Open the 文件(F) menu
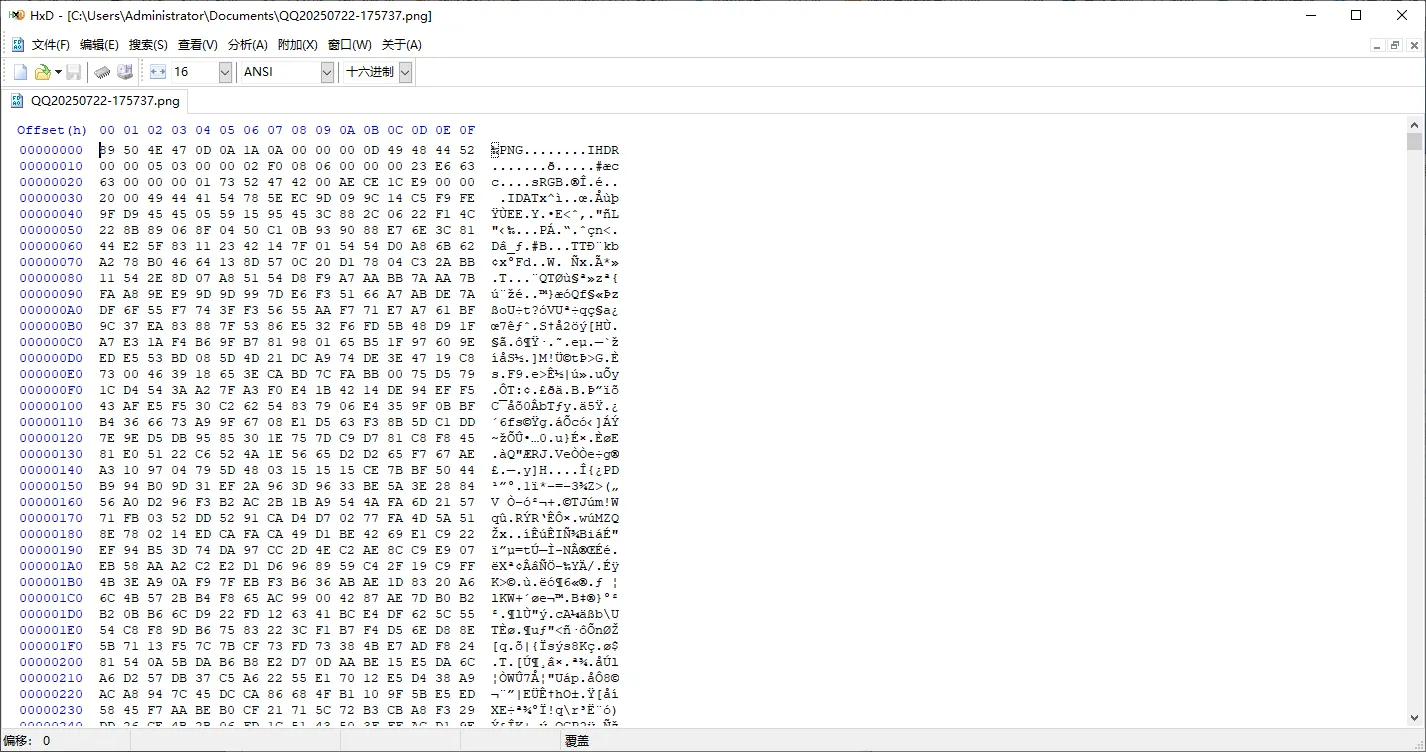Viewport: 1426px width, 752px height. tap(51, 45)
